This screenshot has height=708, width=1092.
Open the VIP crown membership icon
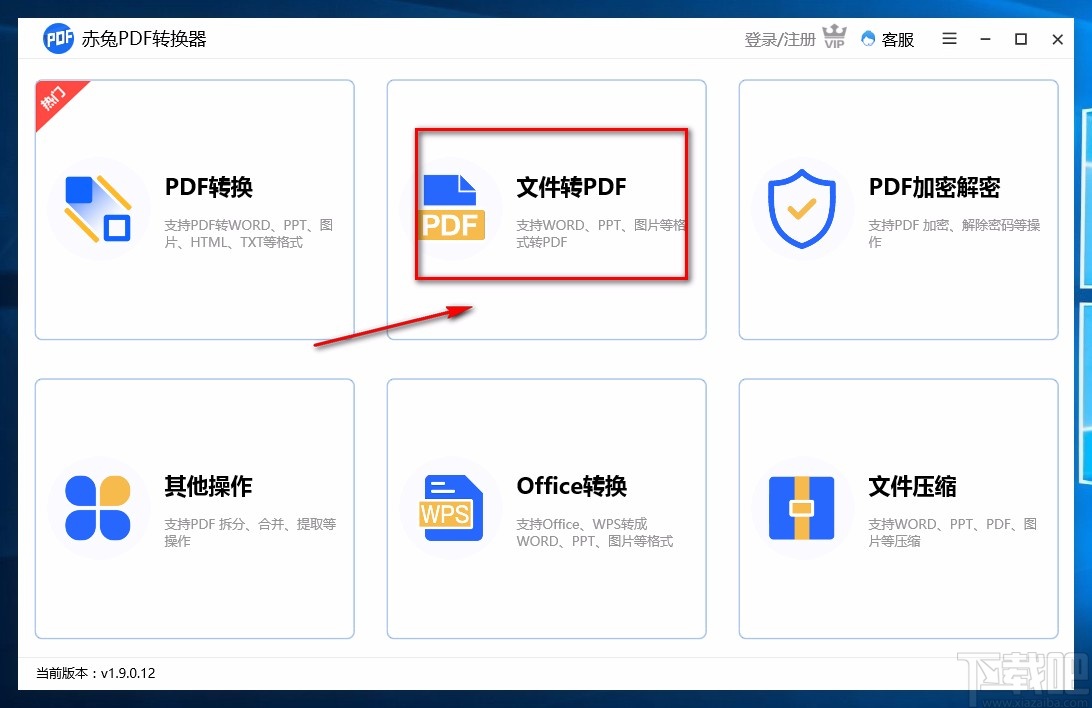coord(834,38)
